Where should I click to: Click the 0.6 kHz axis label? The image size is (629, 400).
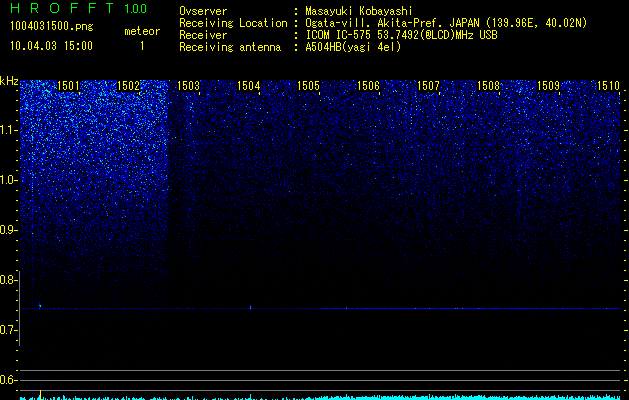(8, 380)
